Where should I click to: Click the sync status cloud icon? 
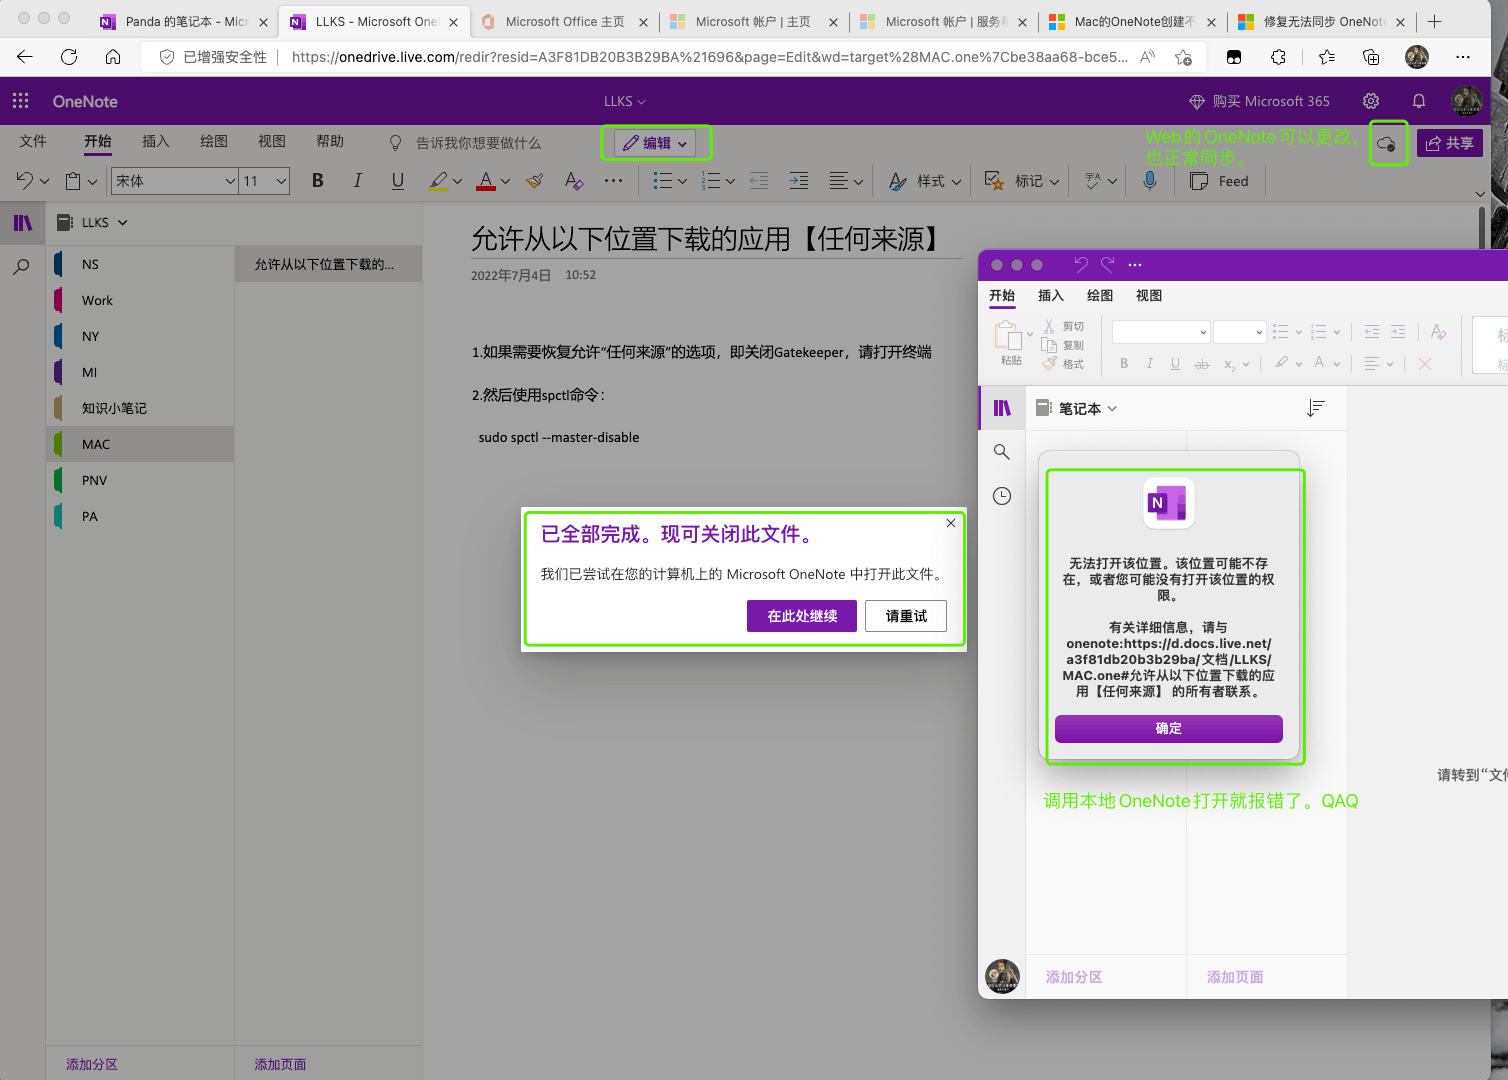(x=1386, y=144)
